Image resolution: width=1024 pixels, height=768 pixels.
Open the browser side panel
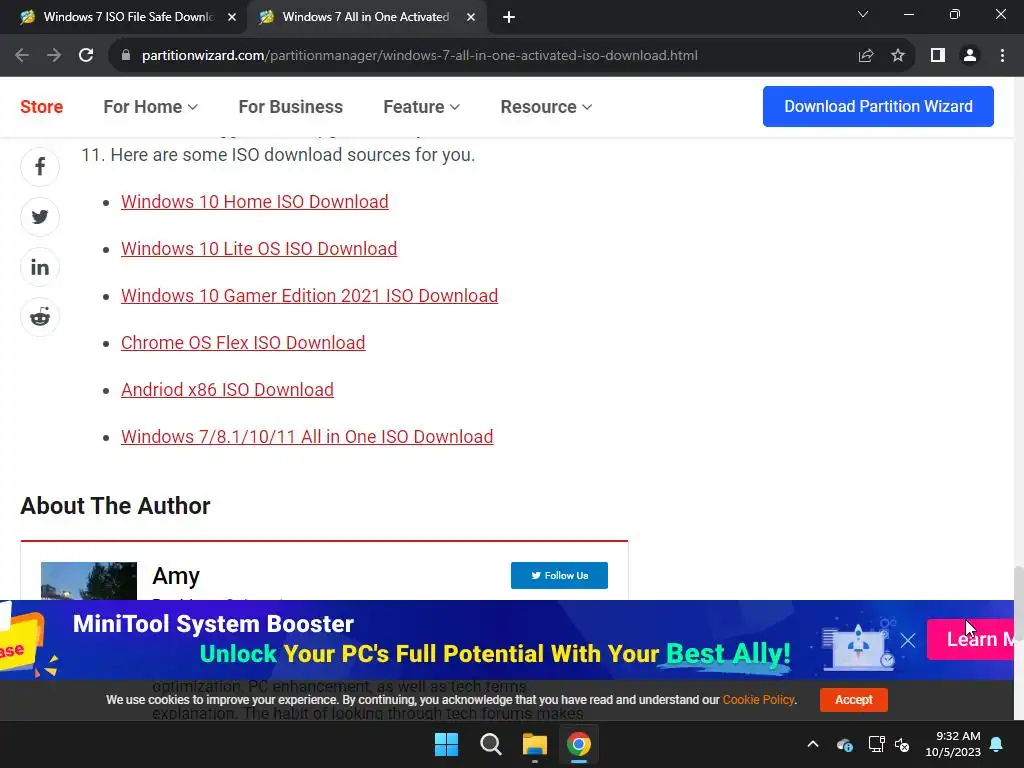(x=938, y=56)
